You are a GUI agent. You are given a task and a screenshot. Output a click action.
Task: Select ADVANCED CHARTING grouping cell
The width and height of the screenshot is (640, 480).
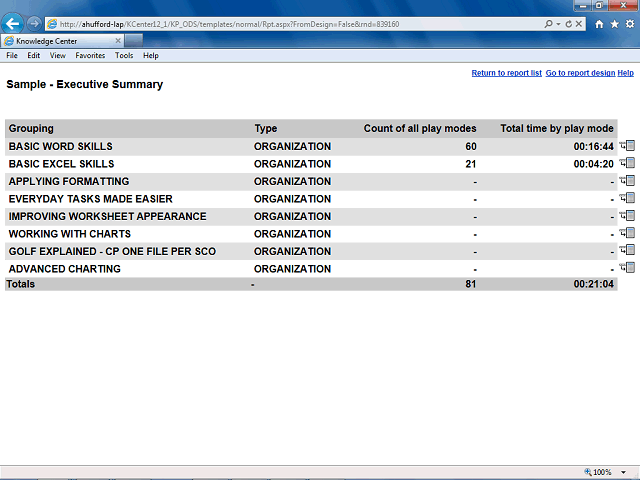pyautogui.click(x=64, y=269)
